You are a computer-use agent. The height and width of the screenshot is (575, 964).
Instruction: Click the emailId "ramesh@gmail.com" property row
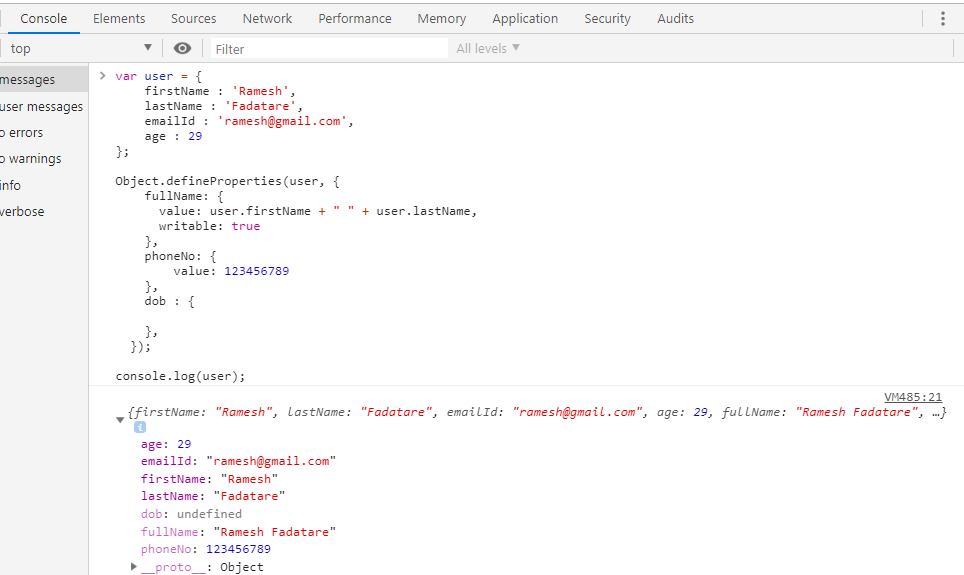(239, 461)
